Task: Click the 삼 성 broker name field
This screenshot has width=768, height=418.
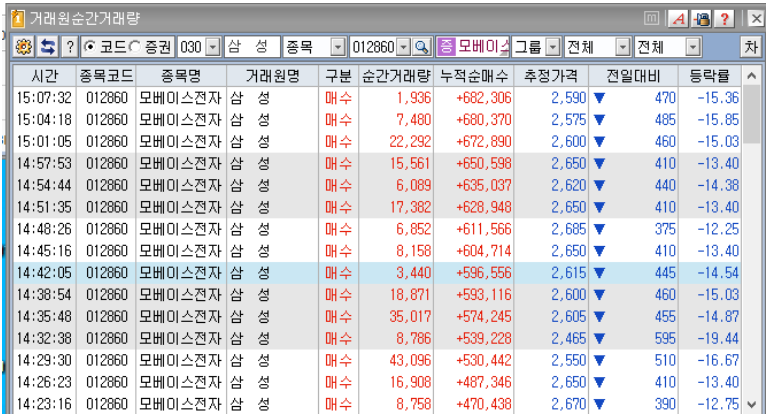Action: tap(252, 47)
